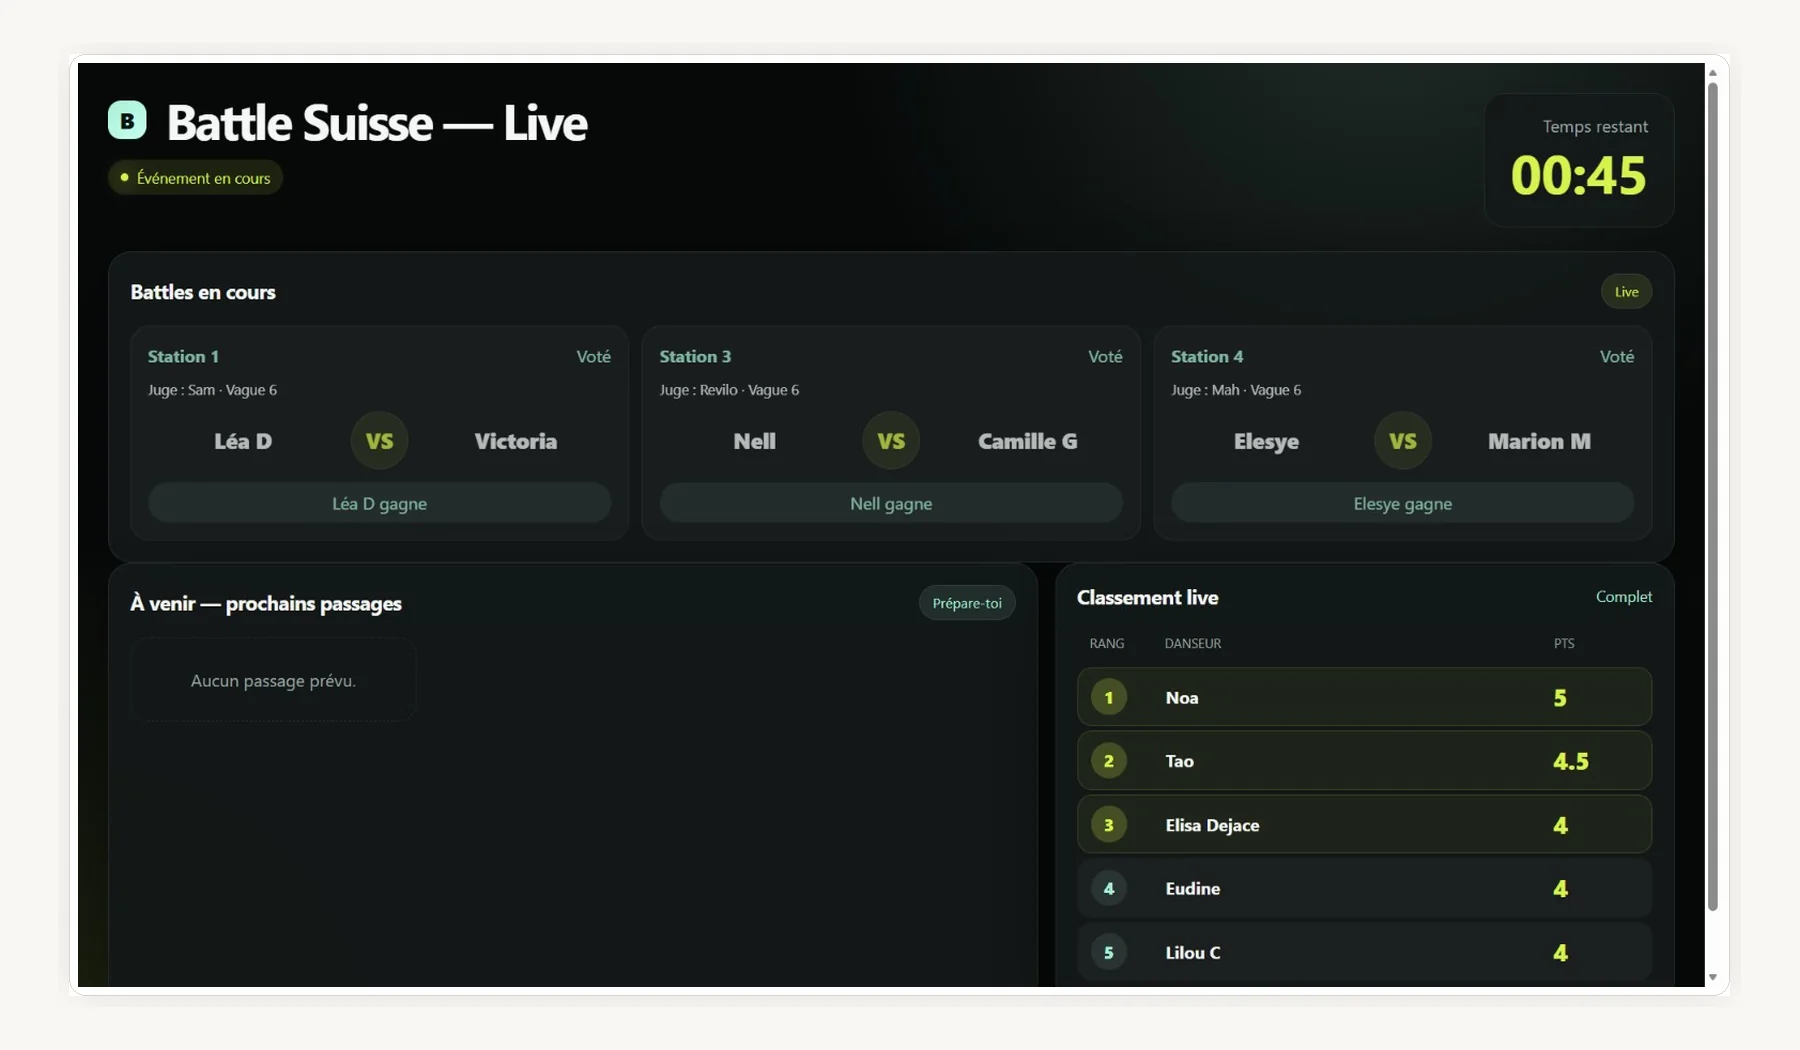Viewport: 1800px width, 1050px height.
Task: Click the scrollbar up arrow
Action: point(1712,72)
